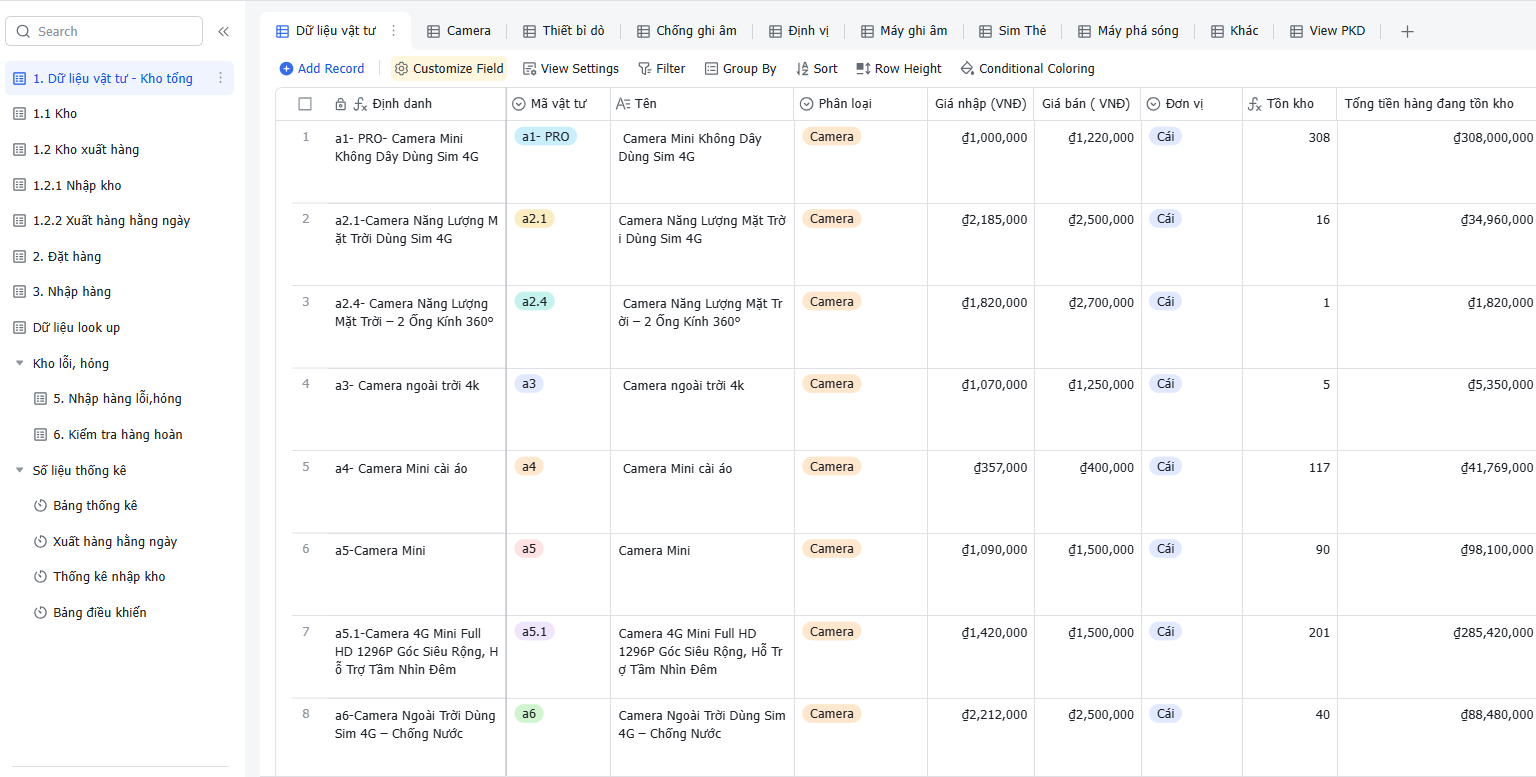Open '3. Nhập hàng' in sidebar
Screen dimensions: 1536x777
121,292
